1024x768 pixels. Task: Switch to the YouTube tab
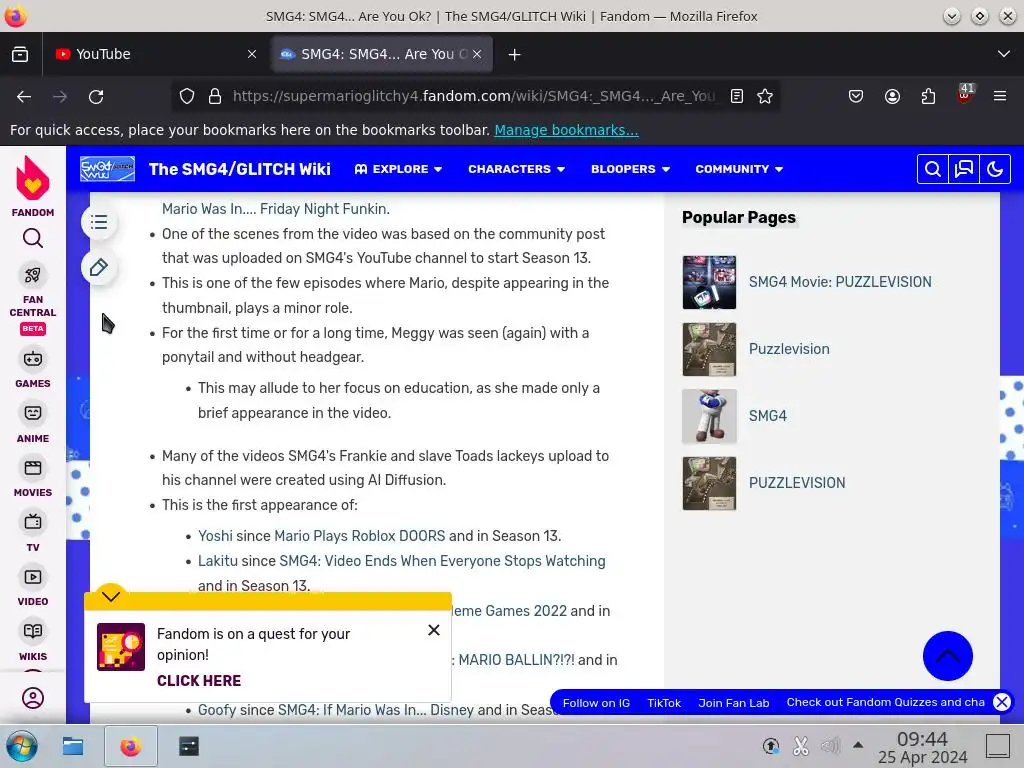coord(156,54)
